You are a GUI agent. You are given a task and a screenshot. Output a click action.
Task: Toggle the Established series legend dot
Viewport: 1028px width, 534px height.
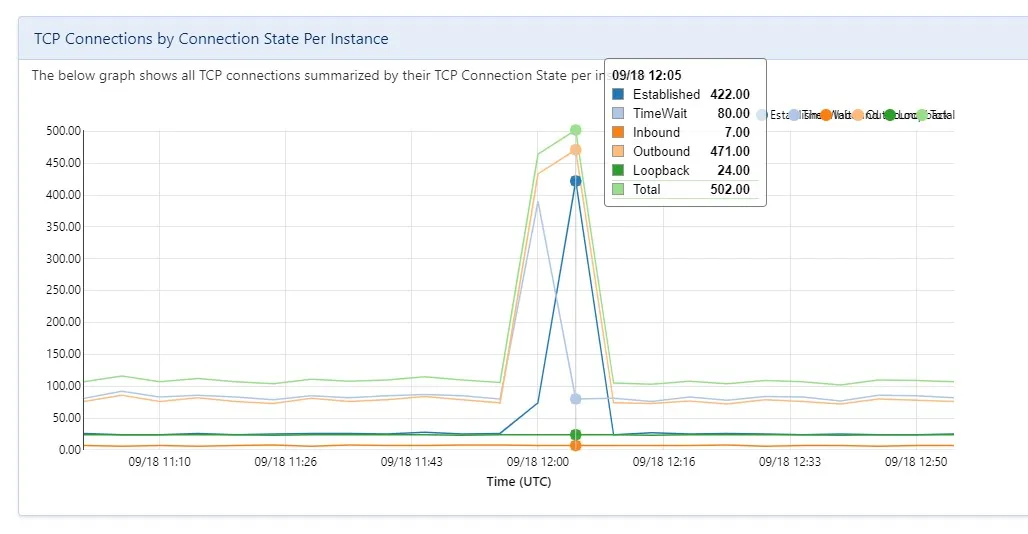(x=761, y=115)
